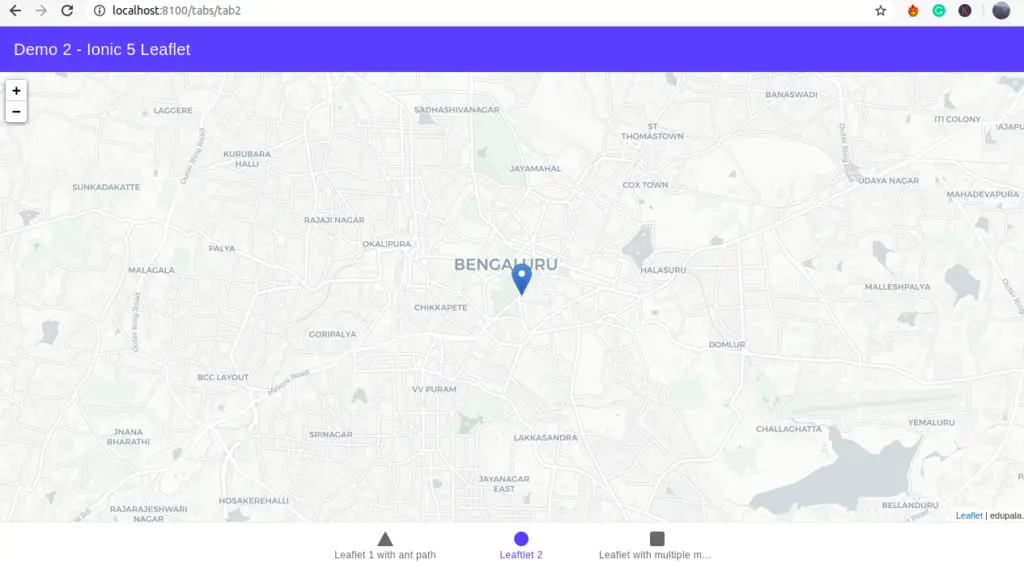The width and height of the screenshot is (1024, 568).
Task: Click the BCC LAYOUT map label
Action: pyautogui.click(x=223, y=377)
